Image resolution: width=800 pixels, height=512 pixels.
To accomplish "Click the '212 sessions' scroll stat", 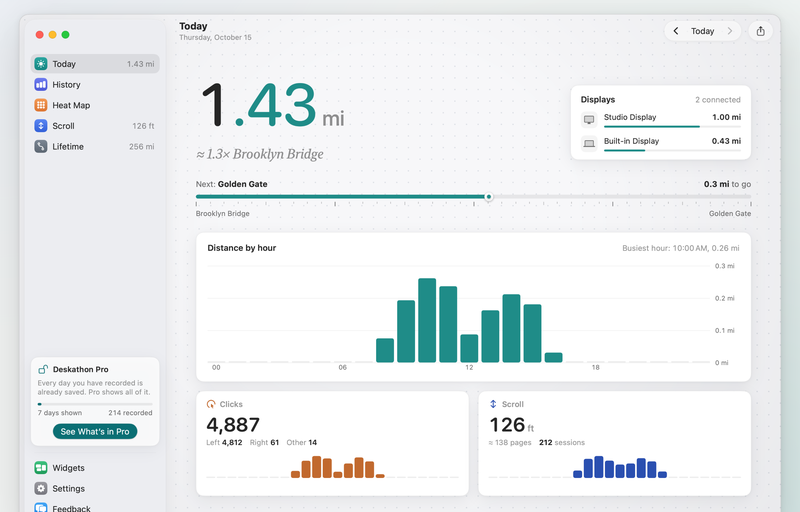I will [x=562, y=443].
